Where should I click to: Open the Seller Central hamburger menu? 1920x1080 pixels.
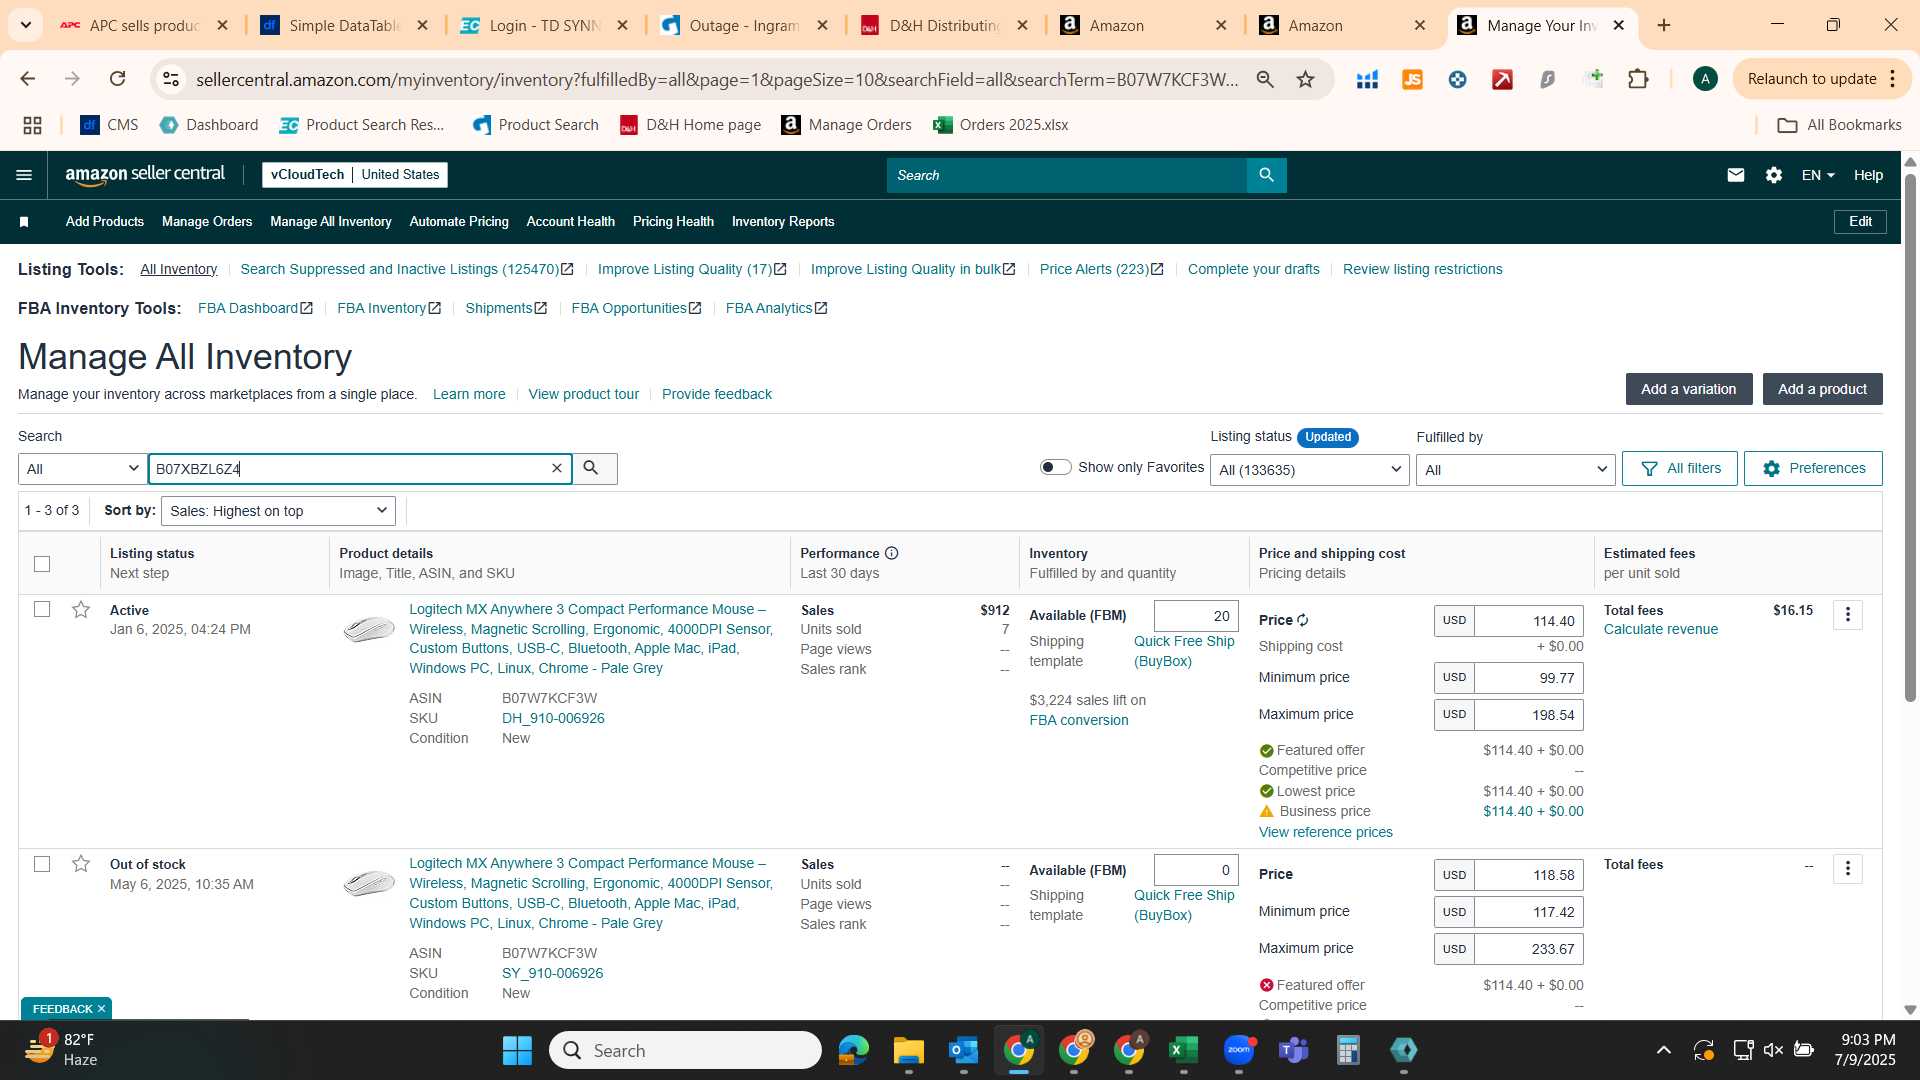point(24,175)
